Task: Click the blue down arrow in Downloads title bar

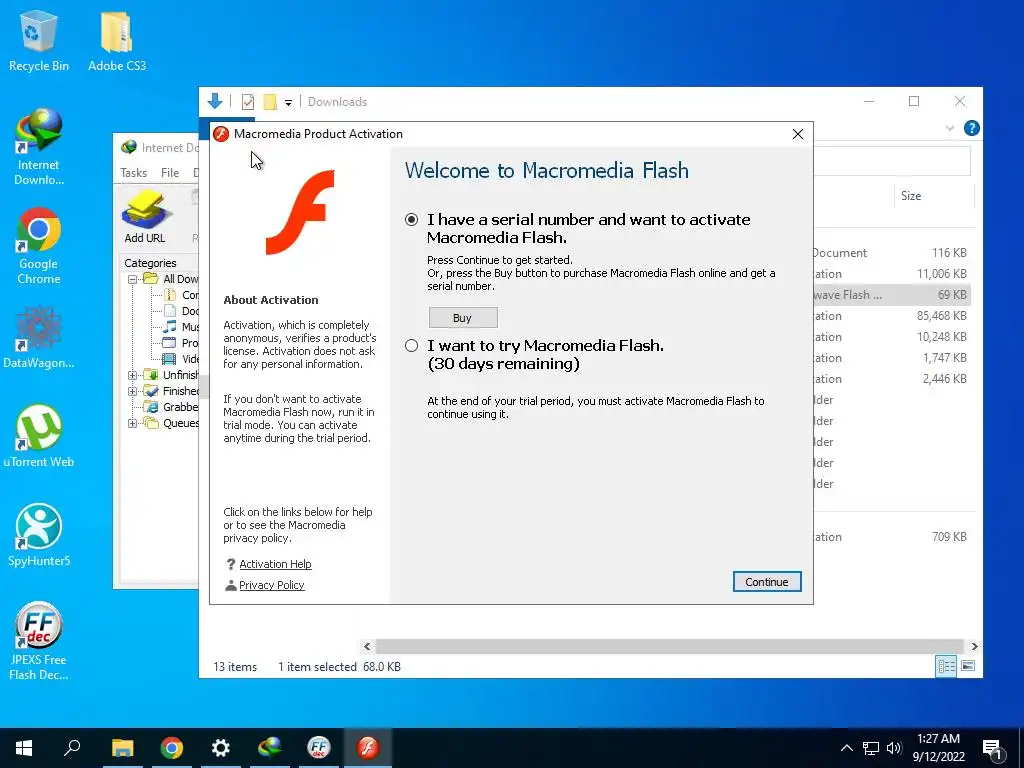Action: [x=215, y=101]
